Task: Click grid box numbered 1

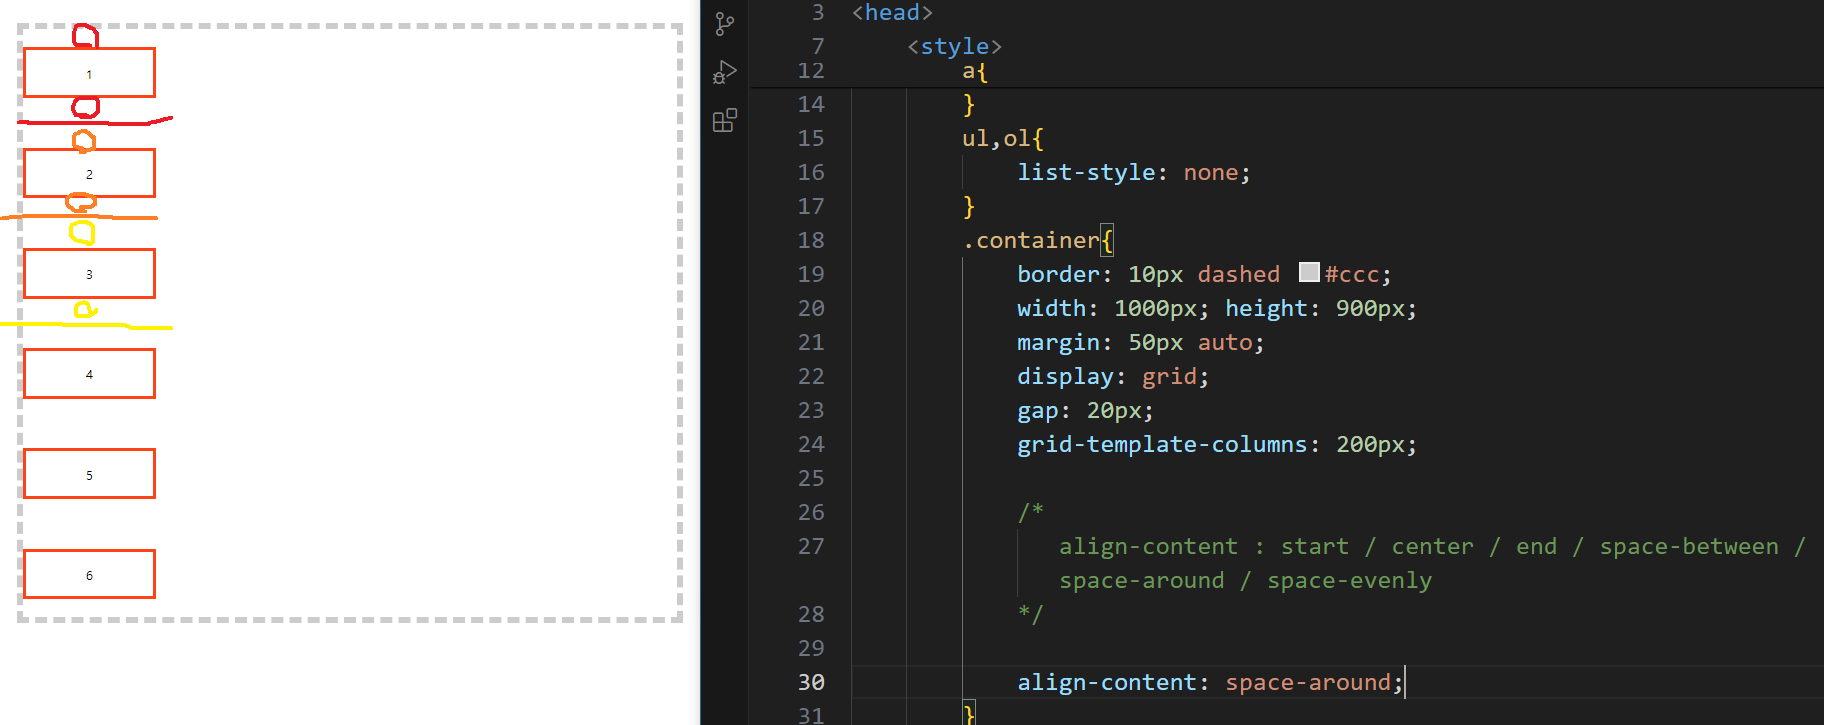Action: click(90, 73)
